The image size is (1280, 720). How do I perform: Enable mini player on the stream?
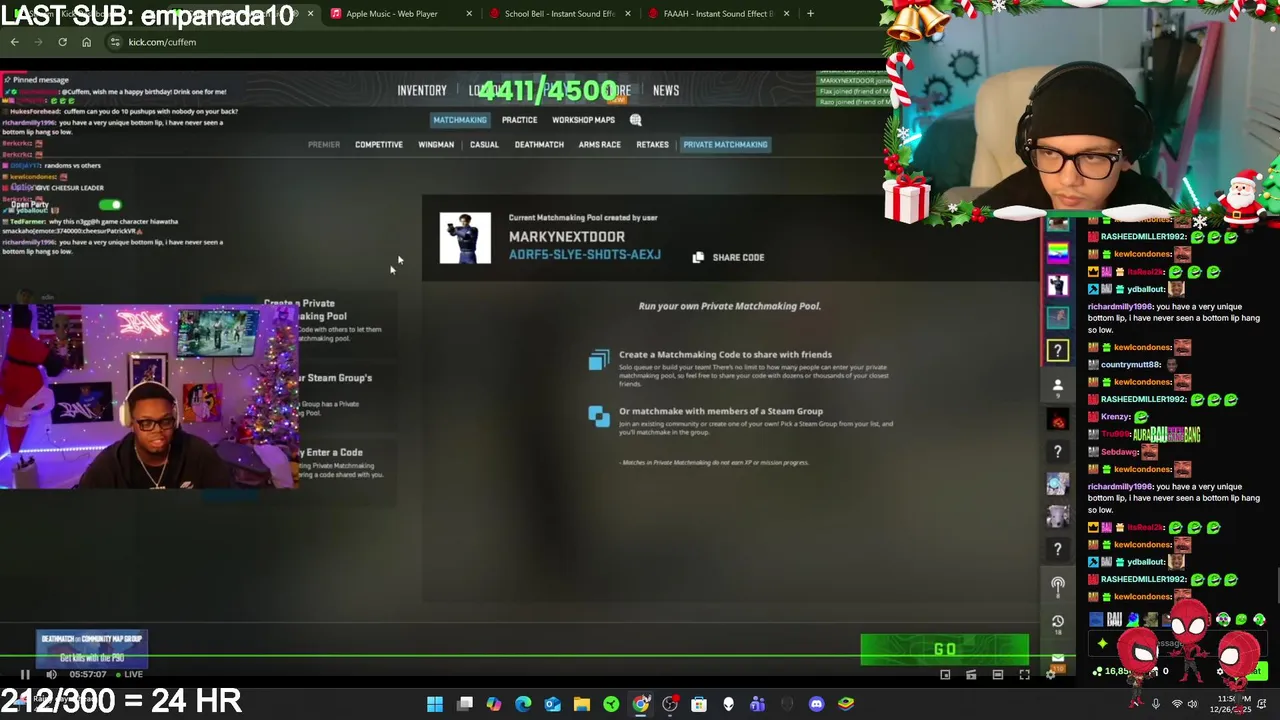[945, 675]
